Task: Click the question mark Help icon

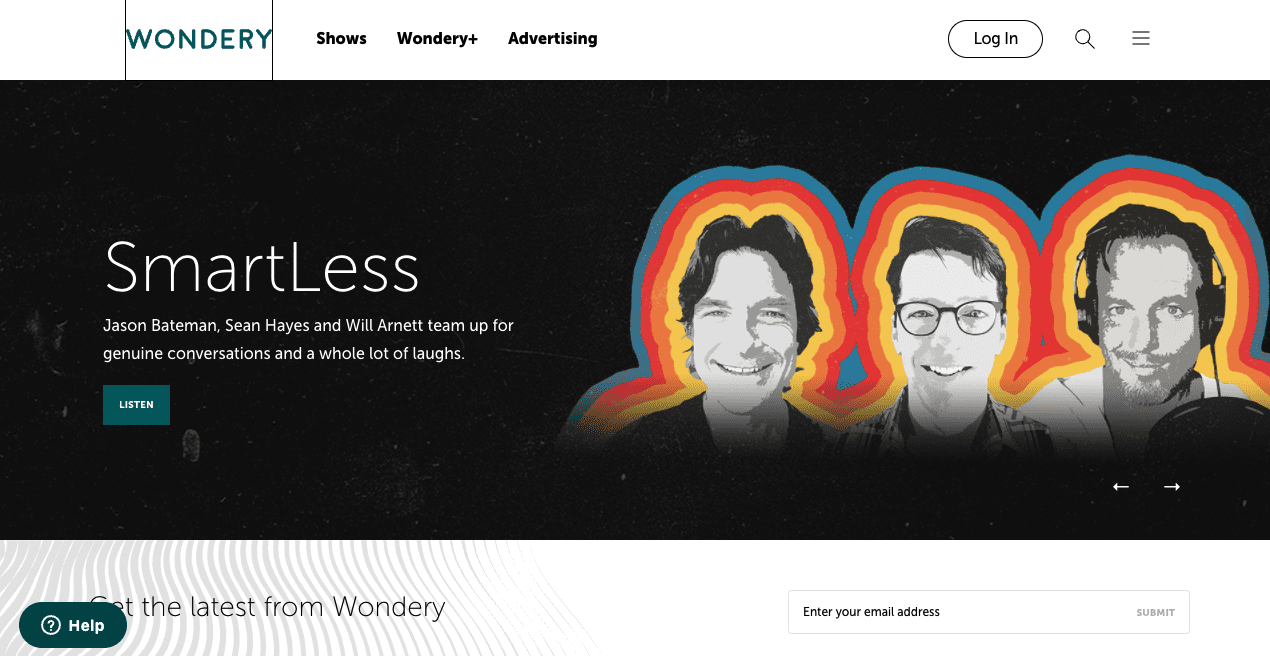Action: pyautogui.click(x=51, y=625)
